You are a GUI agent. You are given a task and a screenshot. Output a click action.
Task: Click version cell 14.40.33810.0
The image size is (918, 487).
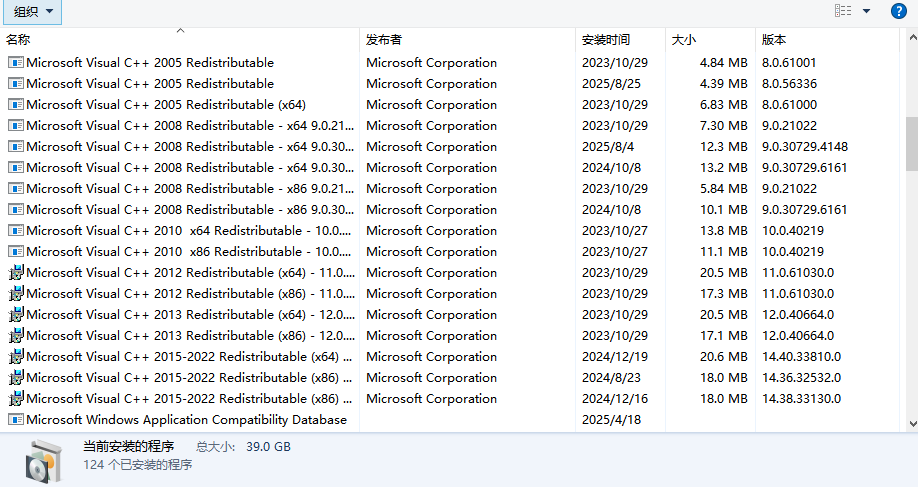coord(801,357)
